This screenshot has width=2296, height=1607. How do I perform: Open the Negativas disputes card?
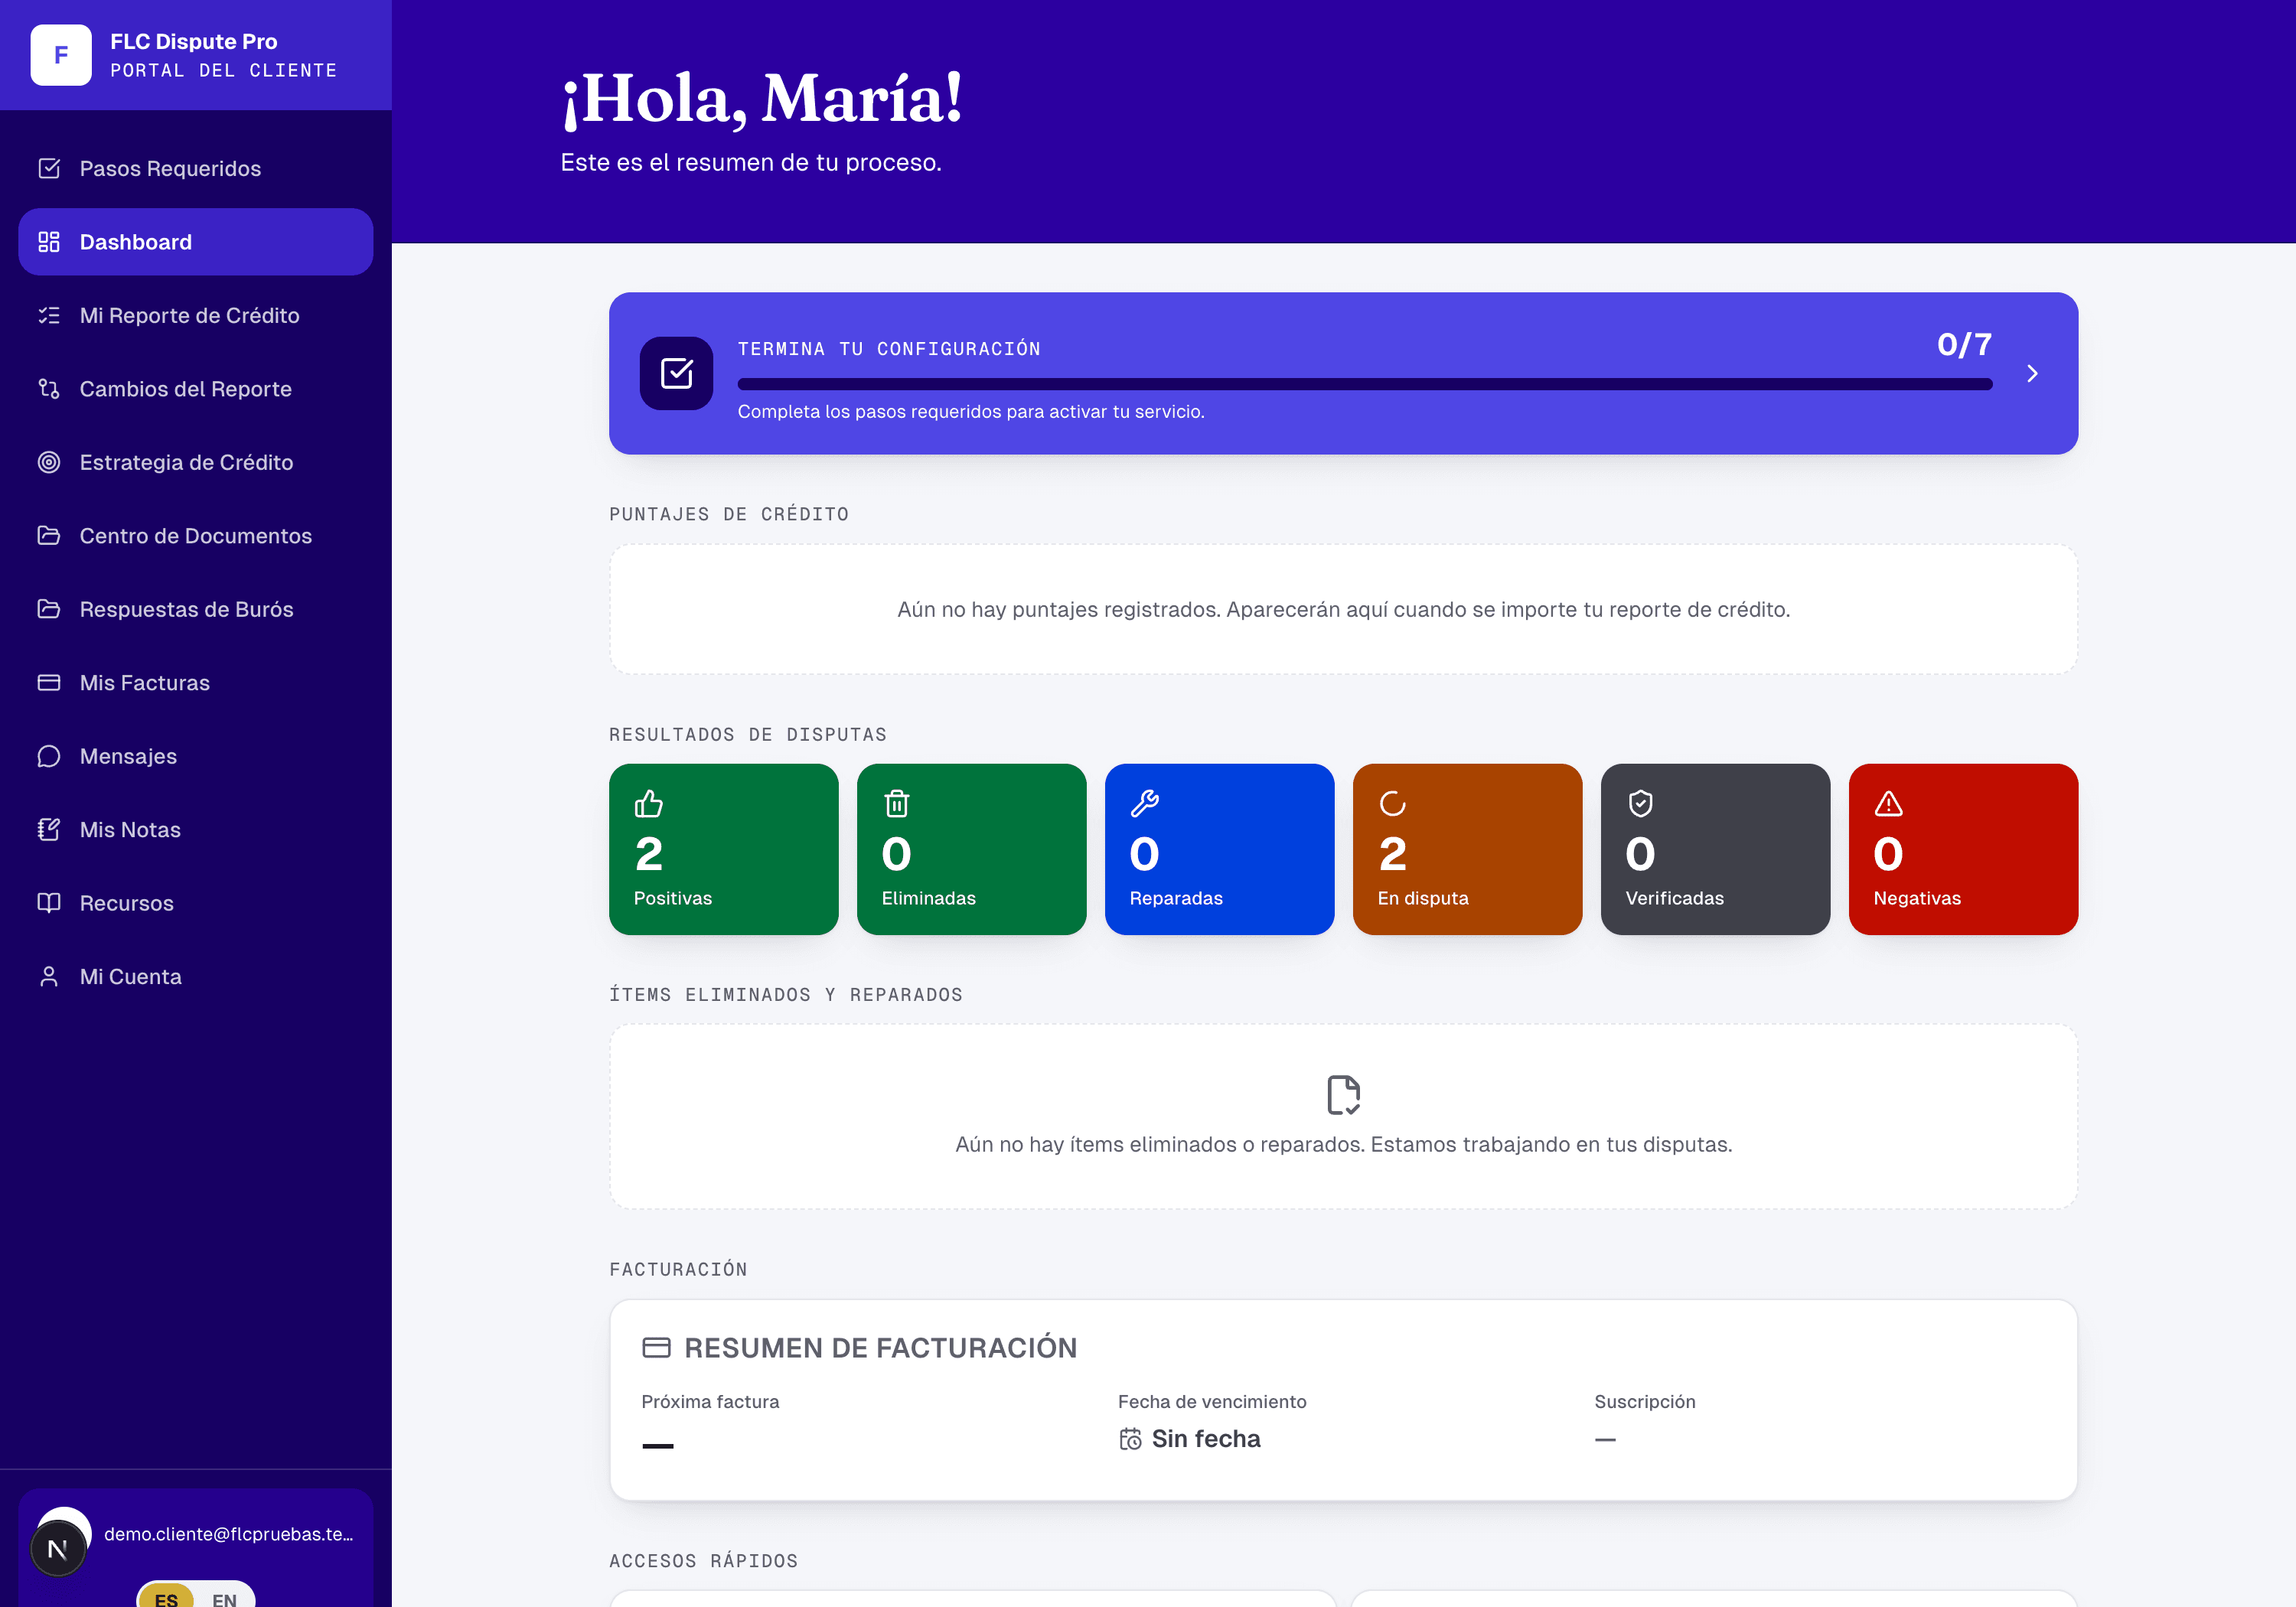[x=1964, y=849]
